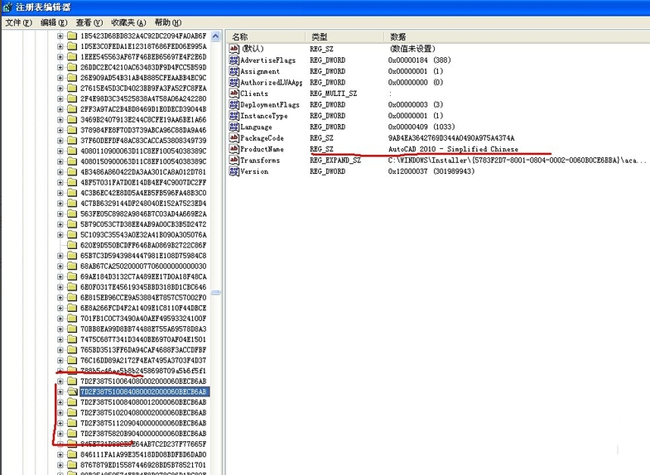Screen dimensions: 650x475
Task: Expand the 1EEE545563AF... registry key
Action: 61,57
